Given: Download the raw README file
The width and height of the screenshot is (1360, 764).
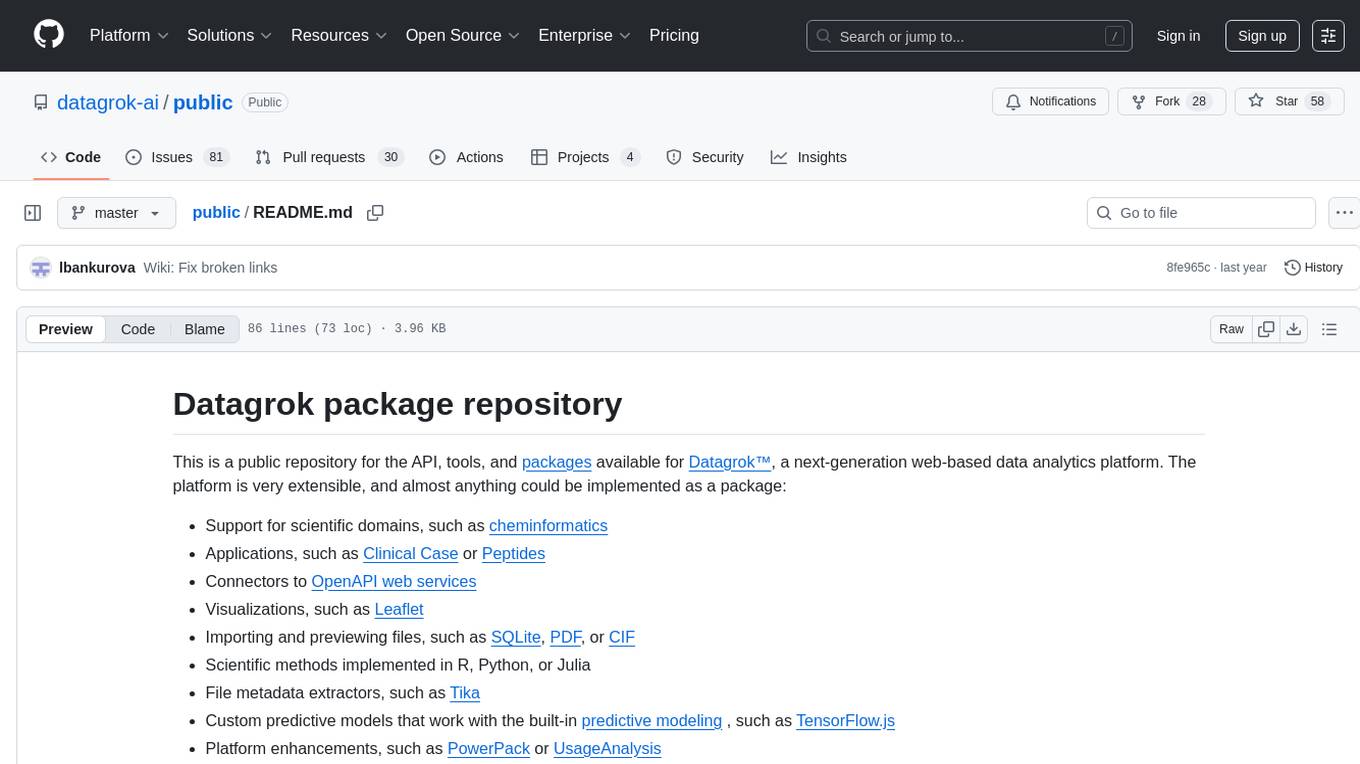Looking at the screenshot, I should (1293, 329).
